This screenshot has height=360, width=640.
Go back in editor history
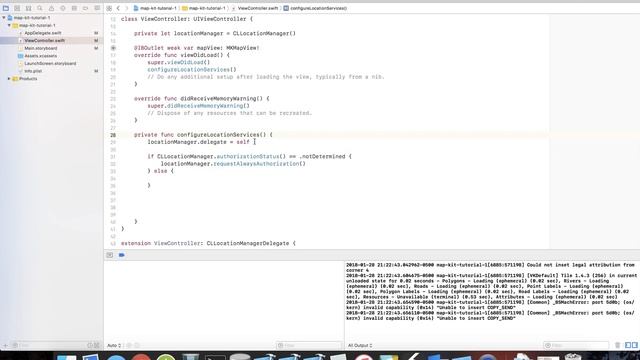[x=118, y=8]
